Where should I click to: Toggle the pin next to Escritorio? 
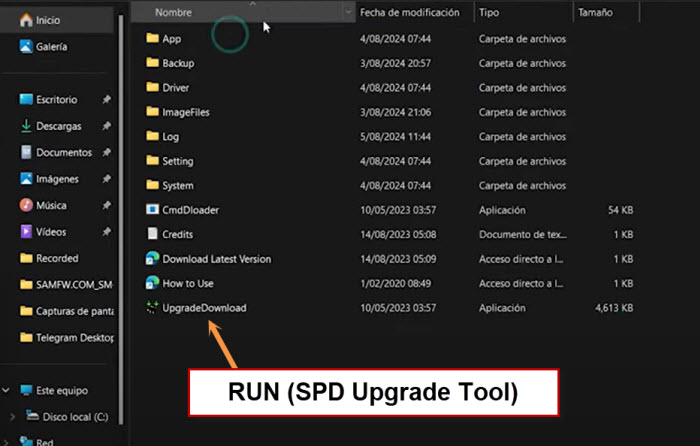pyautogui.click(x=106, y=99)
